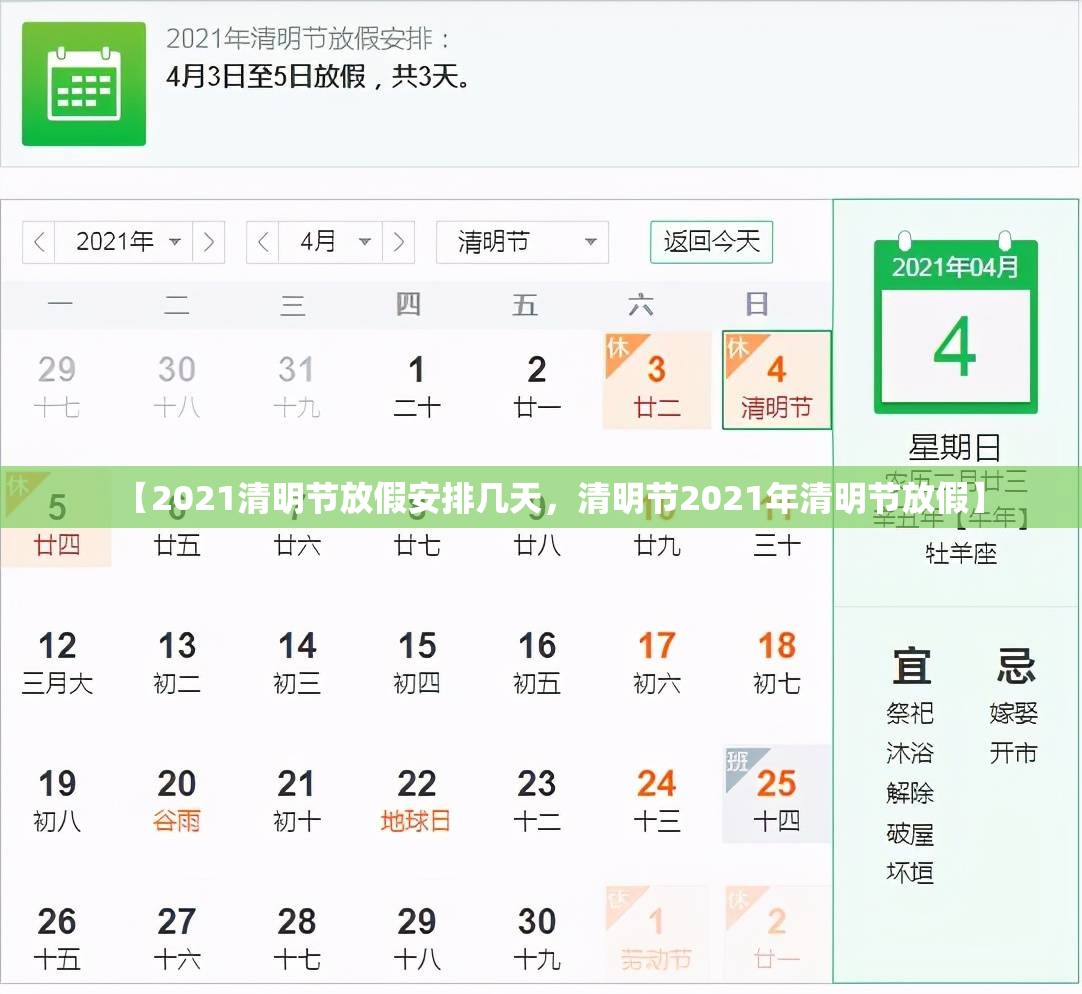Click the large green 4 date card
Screen dimensions: 1082x994
point(956,347)
